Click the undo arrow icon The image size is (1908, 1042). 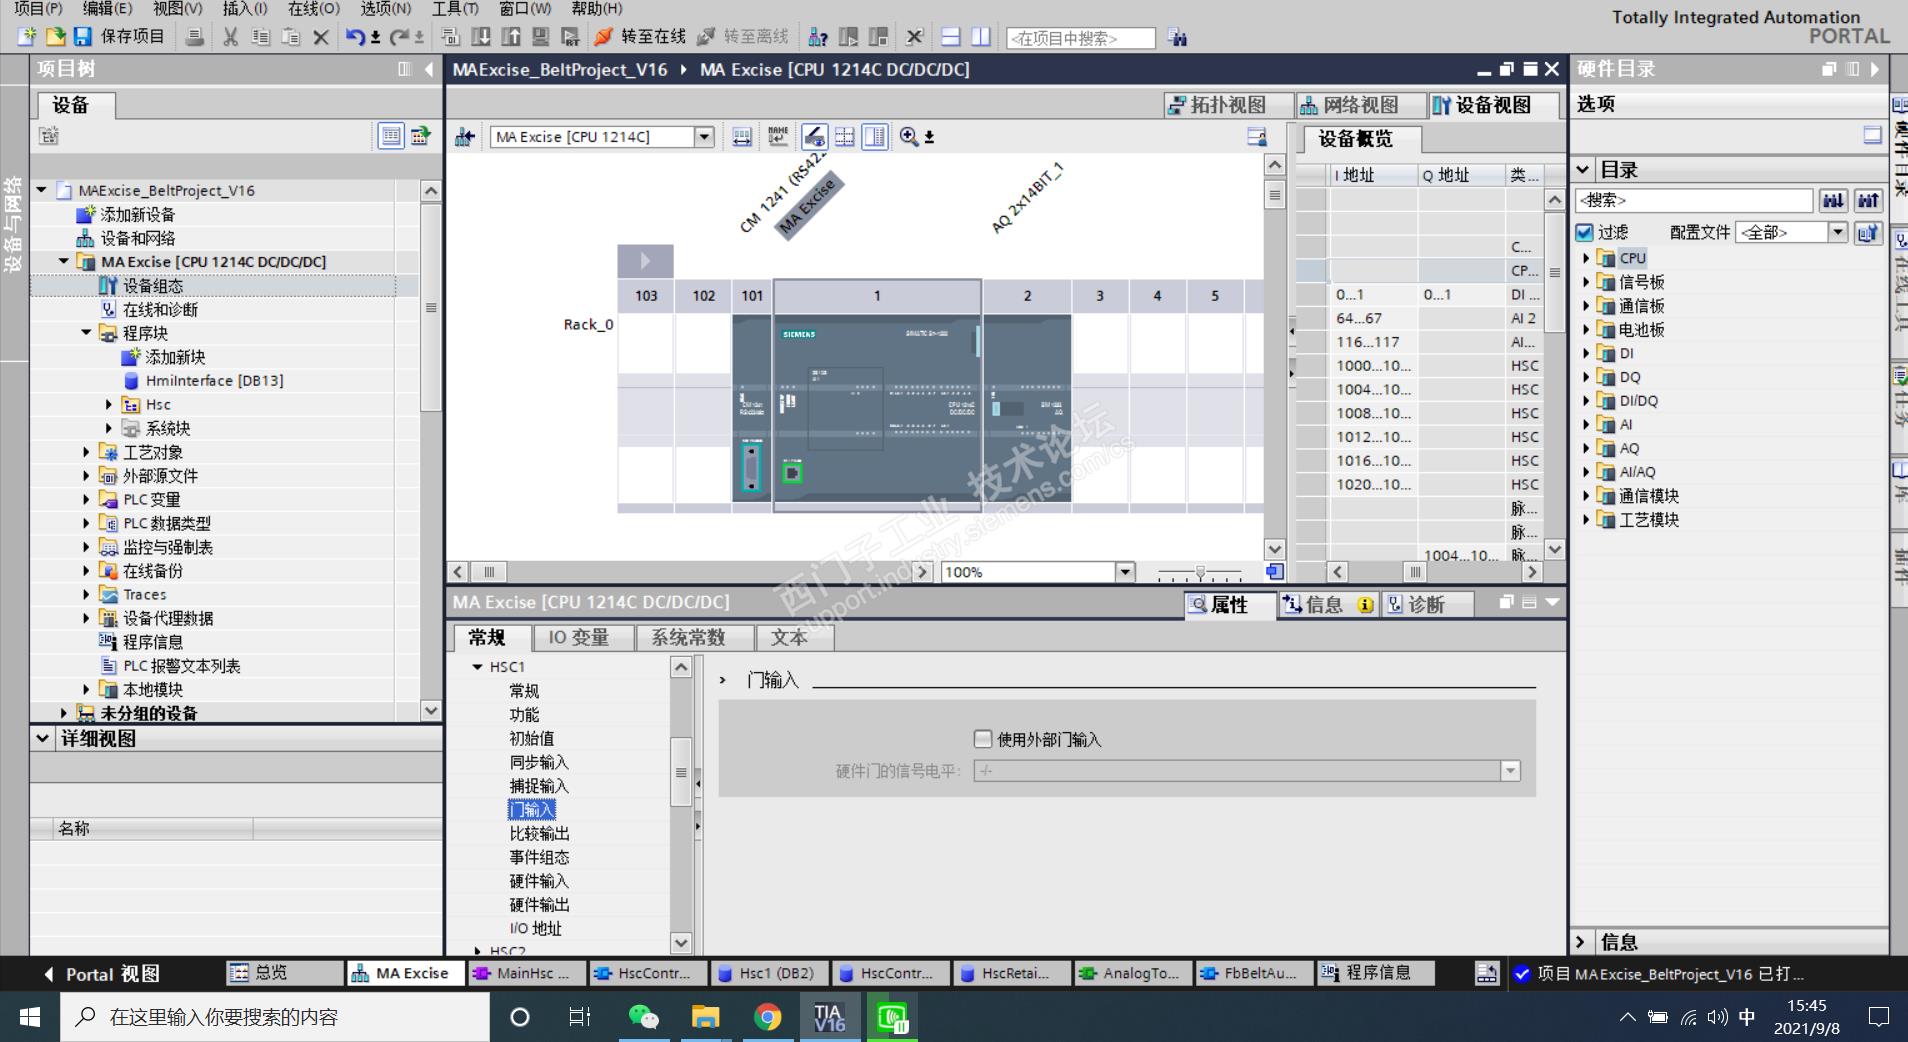click(x=355, y=37)
